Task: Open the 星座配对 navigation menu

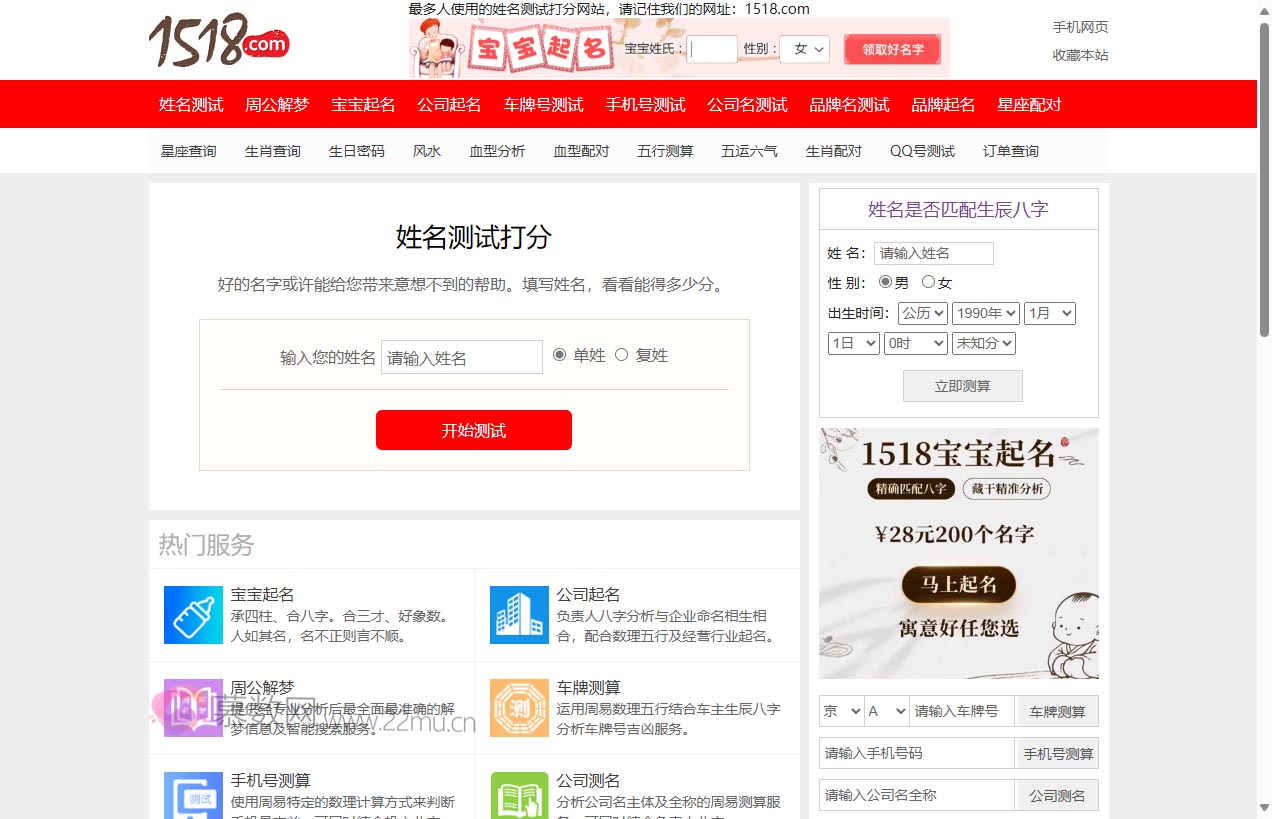Action: pos(1029,103)
